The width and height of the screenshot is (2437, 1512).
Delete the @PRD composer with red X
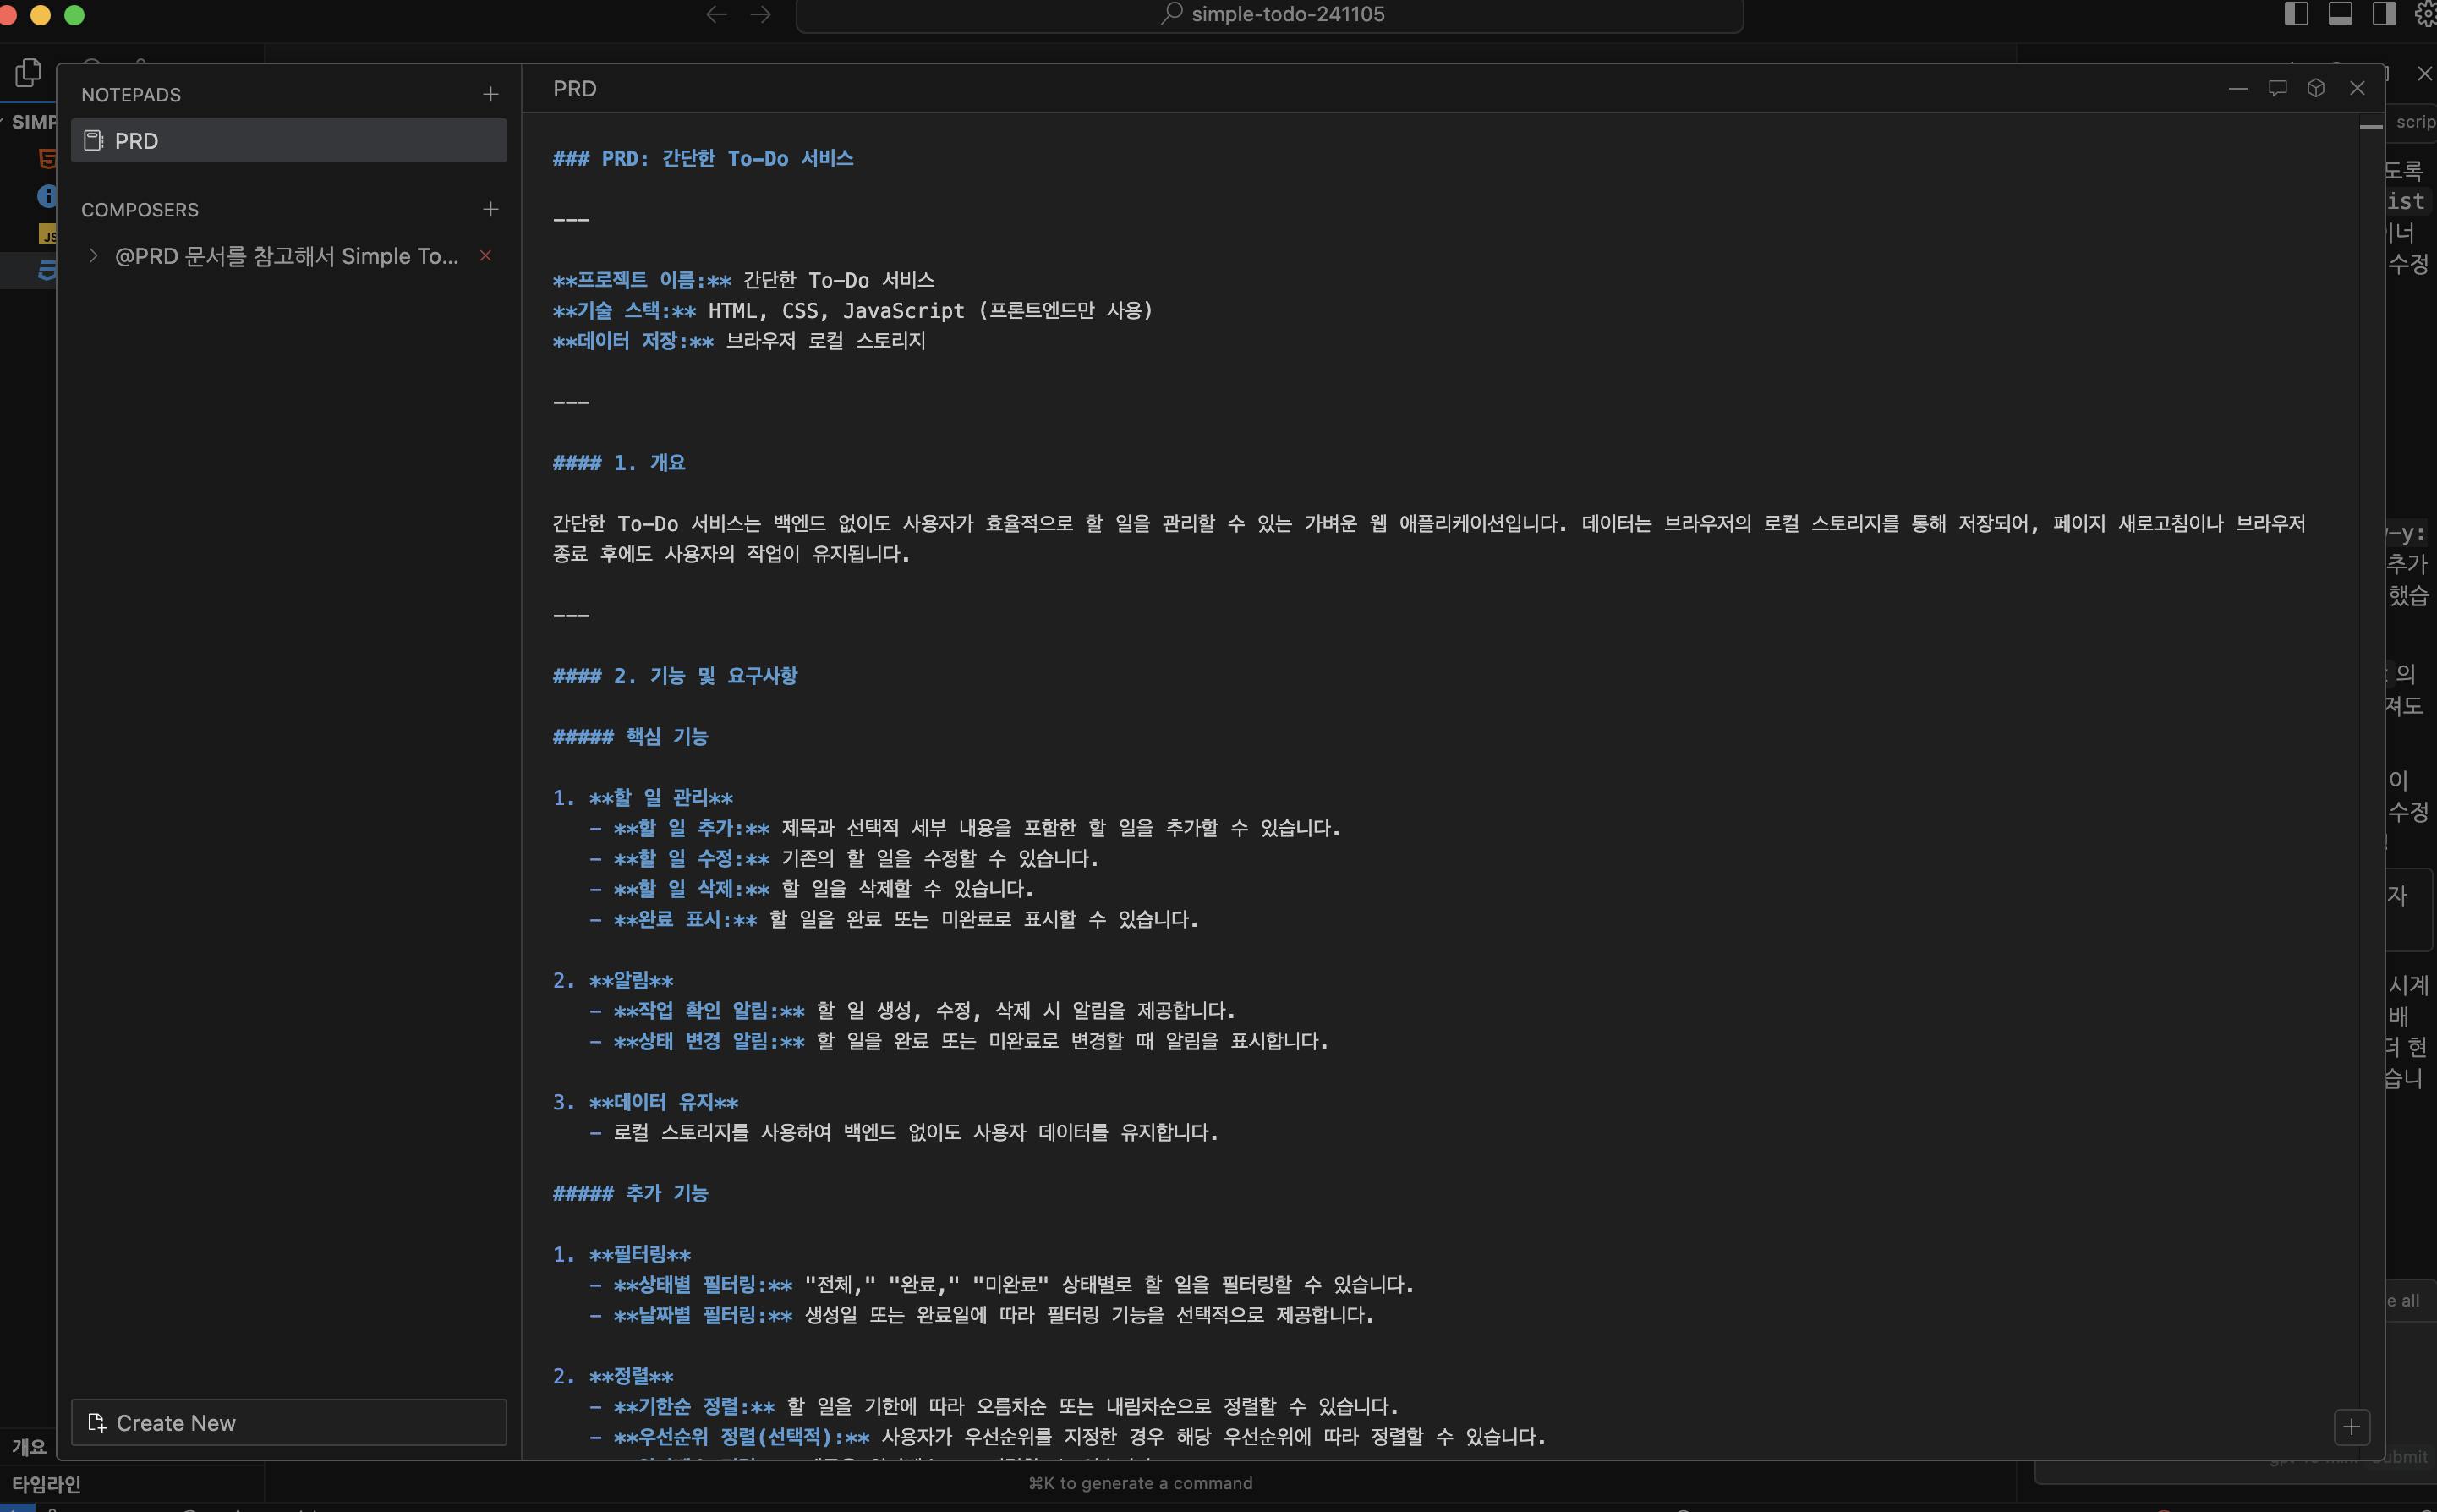(x=485, y=256)
